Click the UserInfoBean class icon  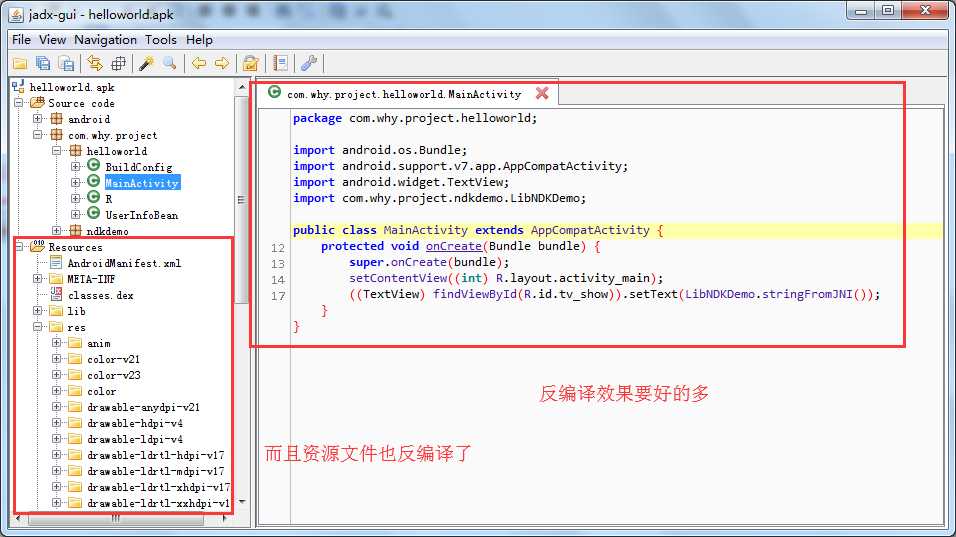pyautogui.click(x=93, y=214)
